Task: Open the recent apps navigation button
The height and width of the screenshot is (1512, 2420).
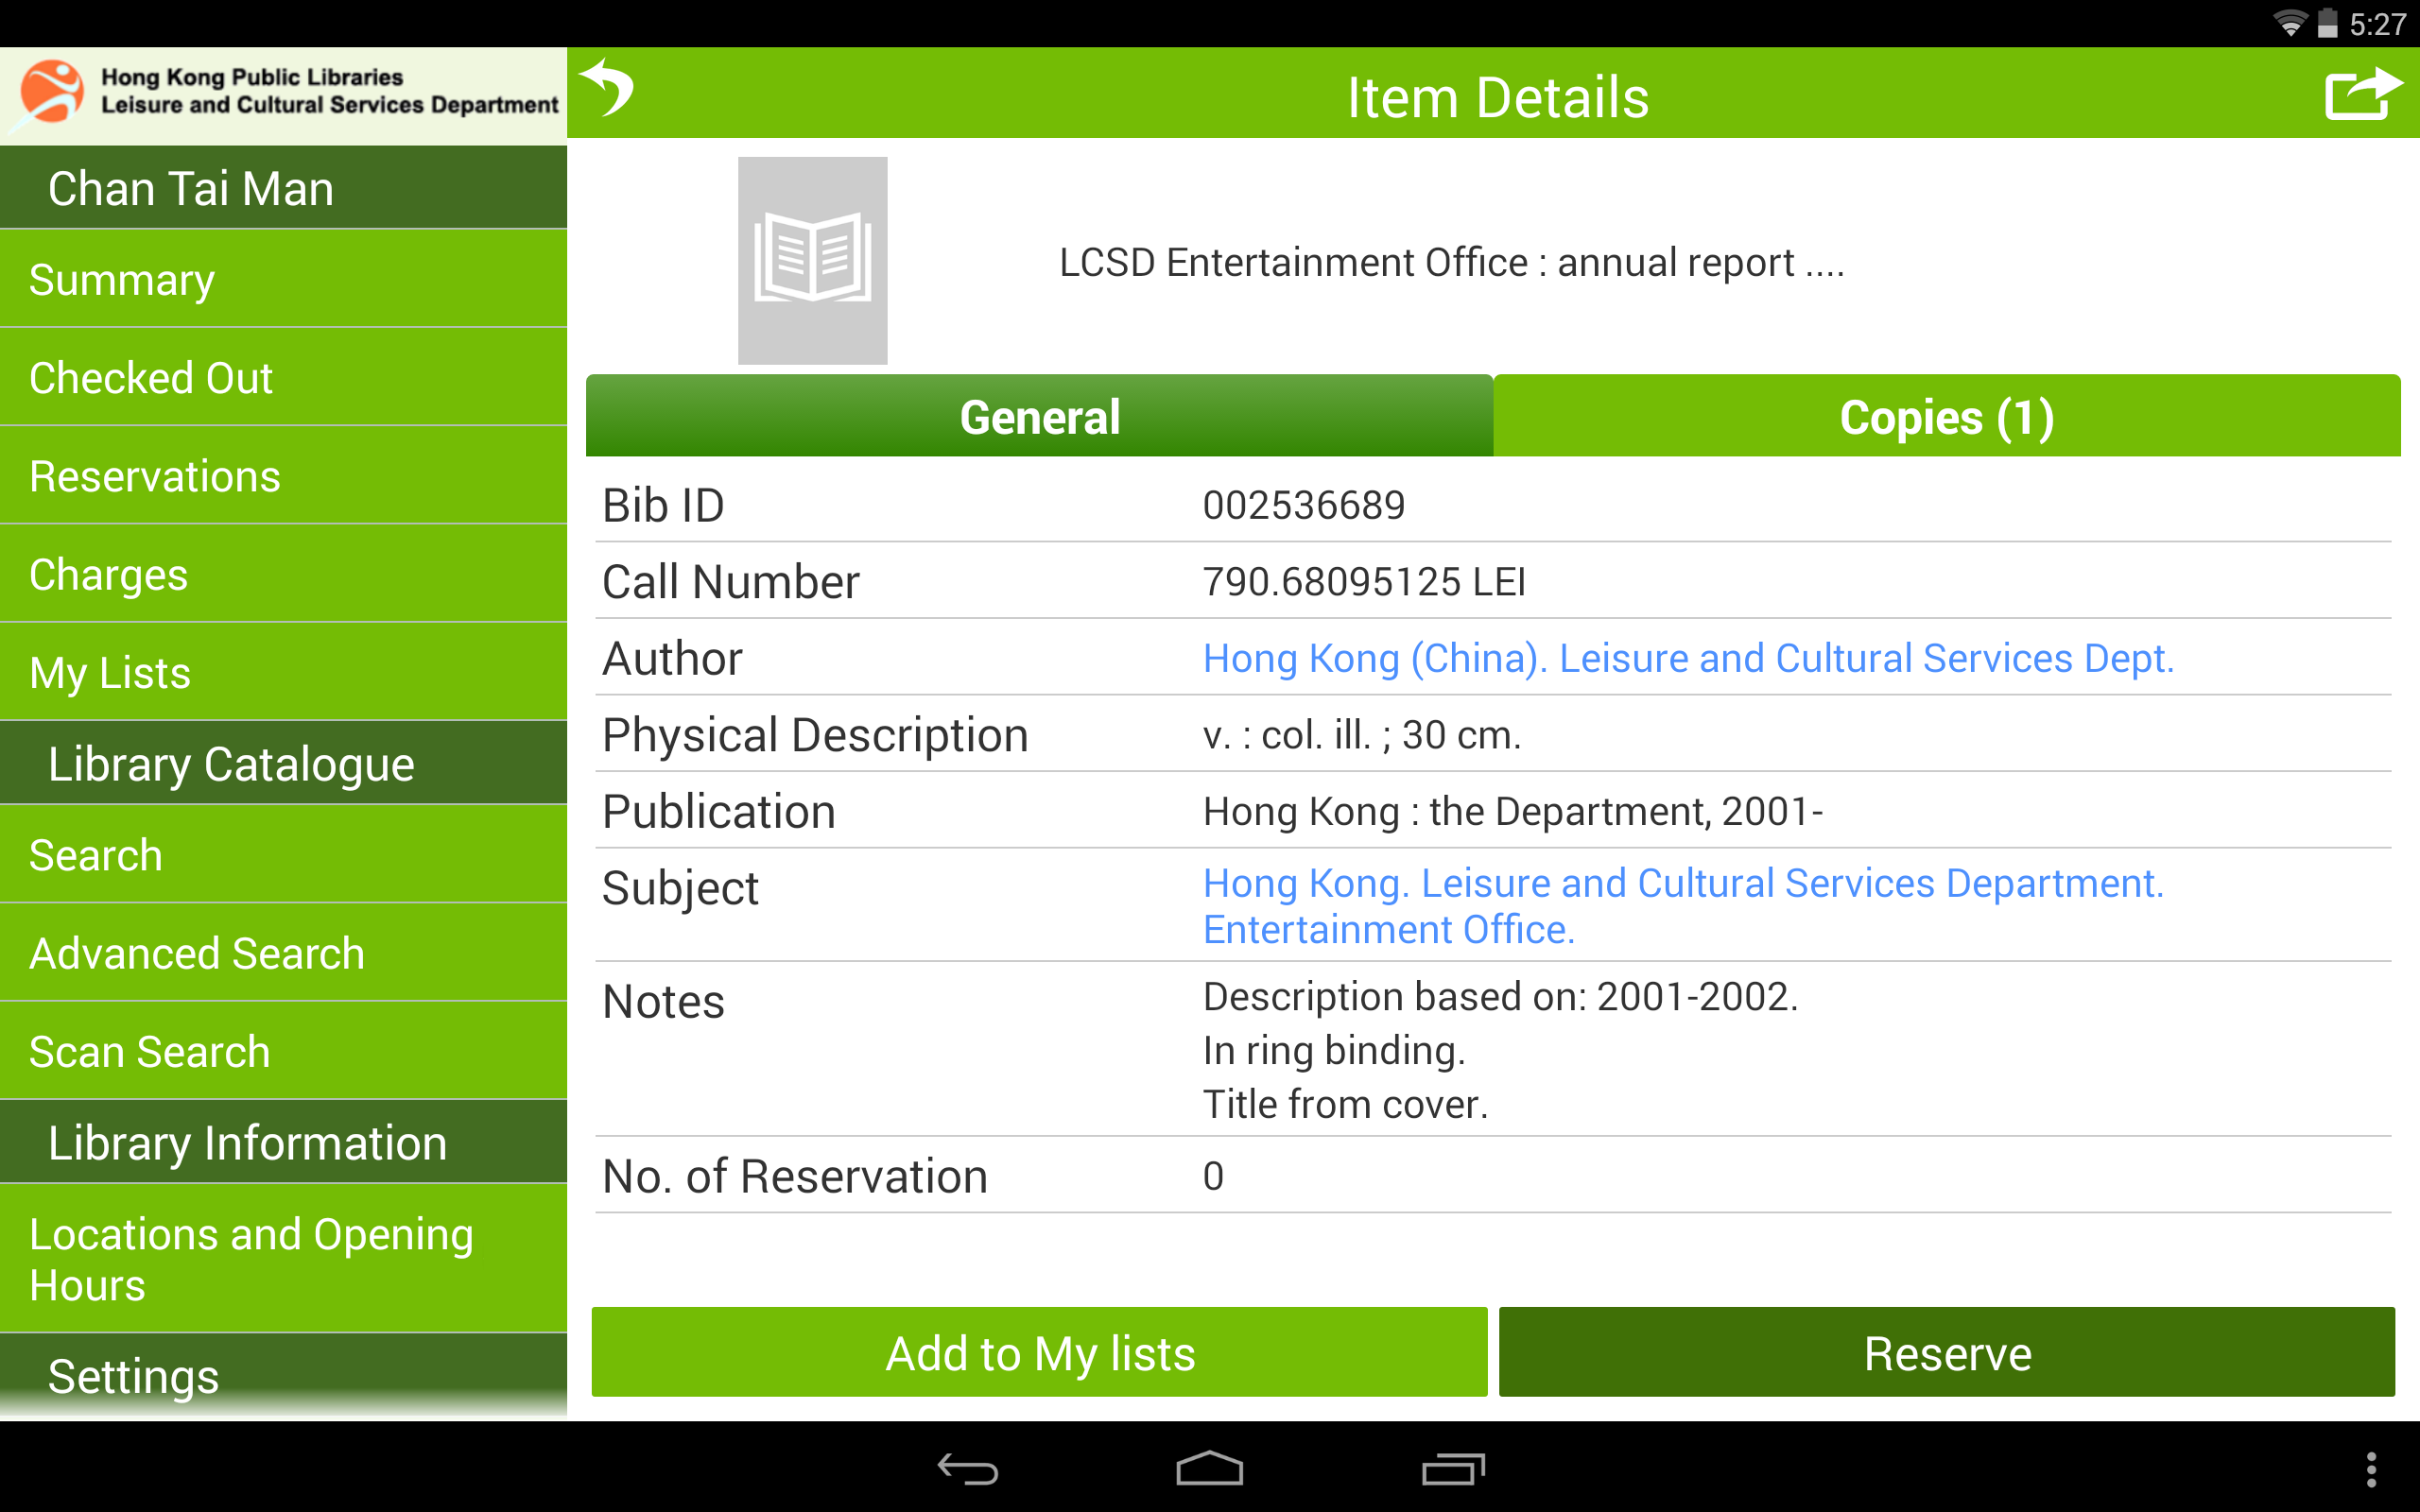Action: point(1453,1469)
